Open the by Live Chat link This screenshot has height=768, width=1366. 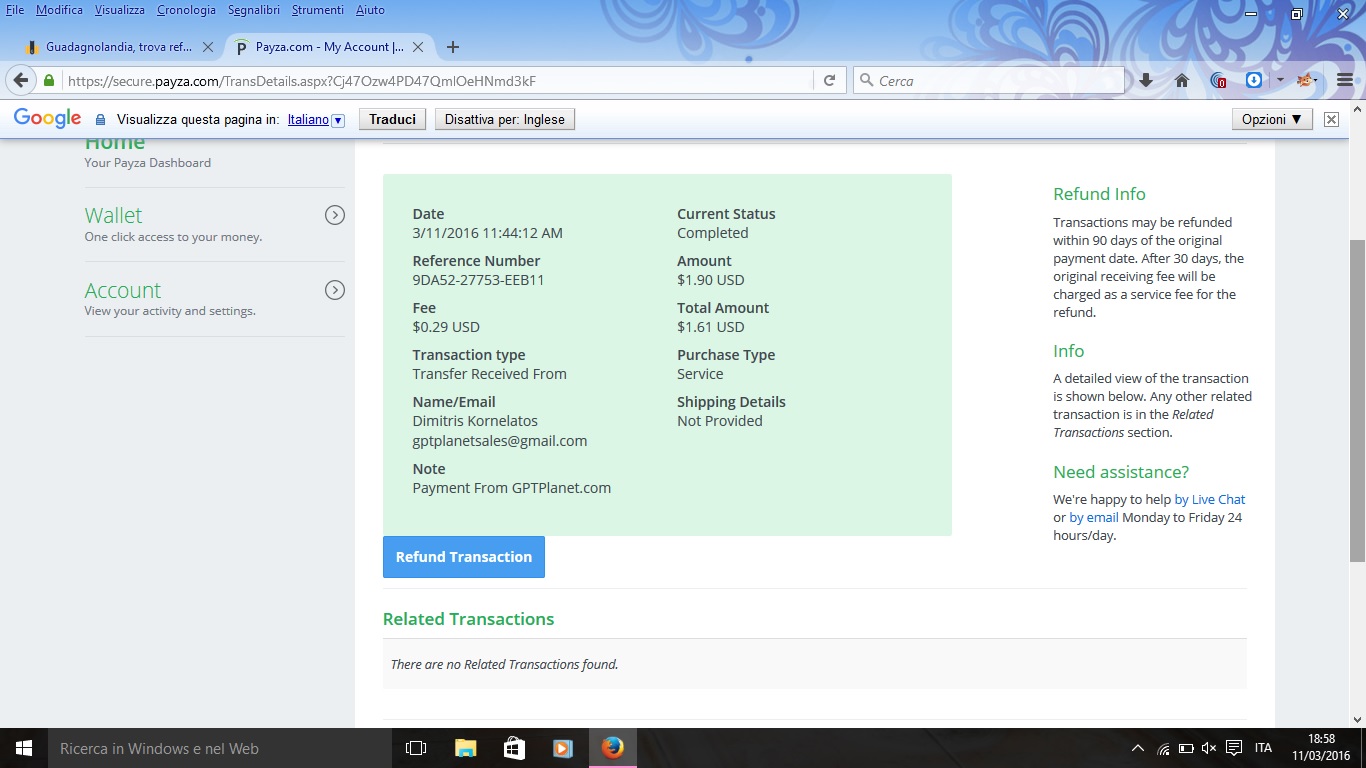pos(1210,499)
